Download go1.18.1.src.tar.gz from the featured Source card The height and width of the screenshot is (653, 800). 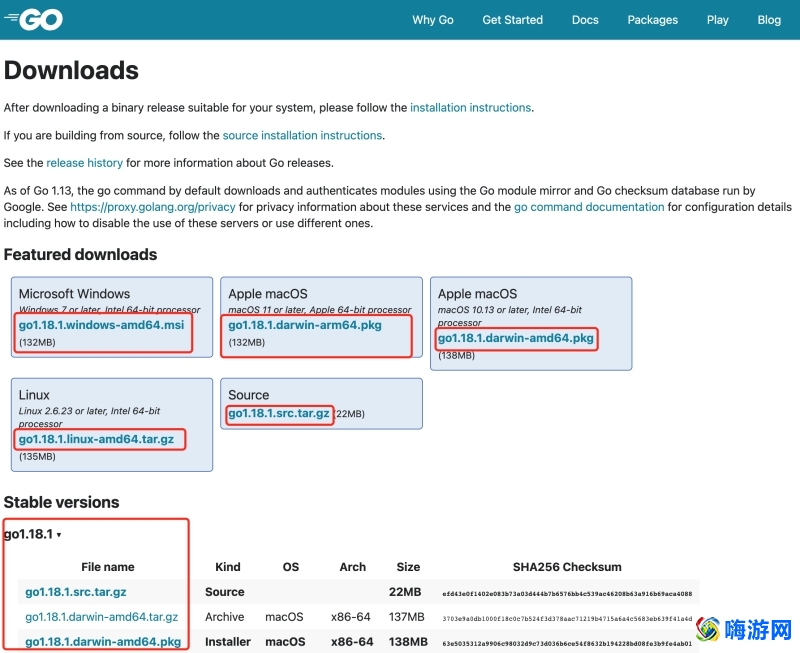point(279,413)
